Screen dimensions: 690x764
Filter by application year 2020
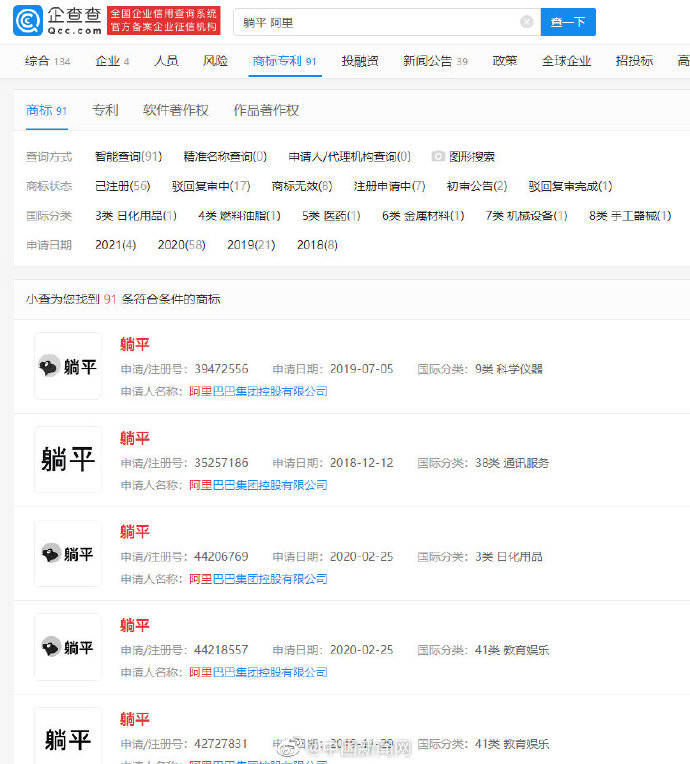[181, 244]
